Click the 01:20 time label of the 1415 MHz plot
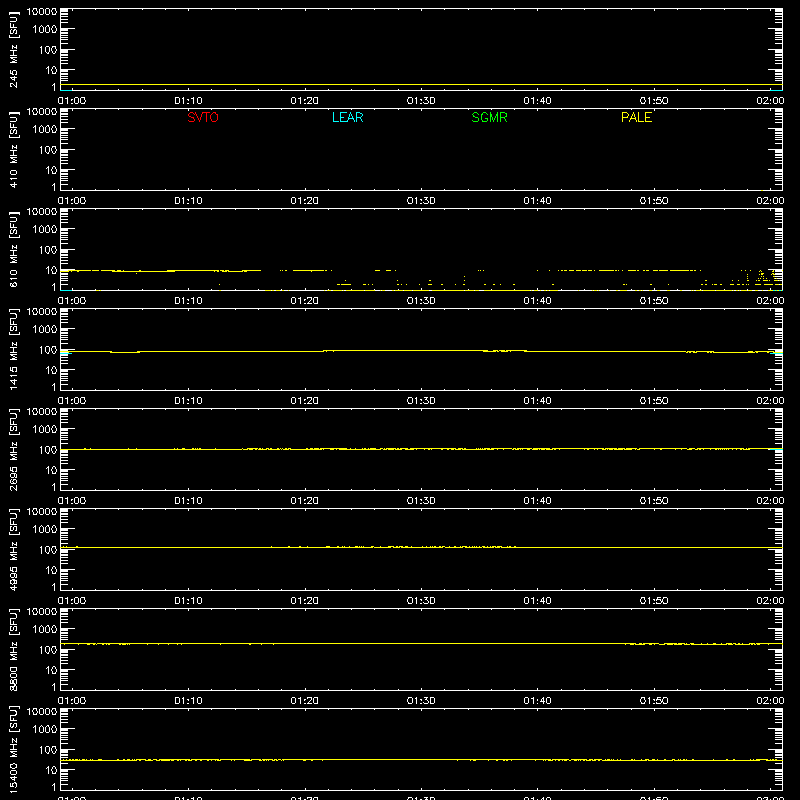The width and height of the screenshot is (800, 800). (305, 401)
